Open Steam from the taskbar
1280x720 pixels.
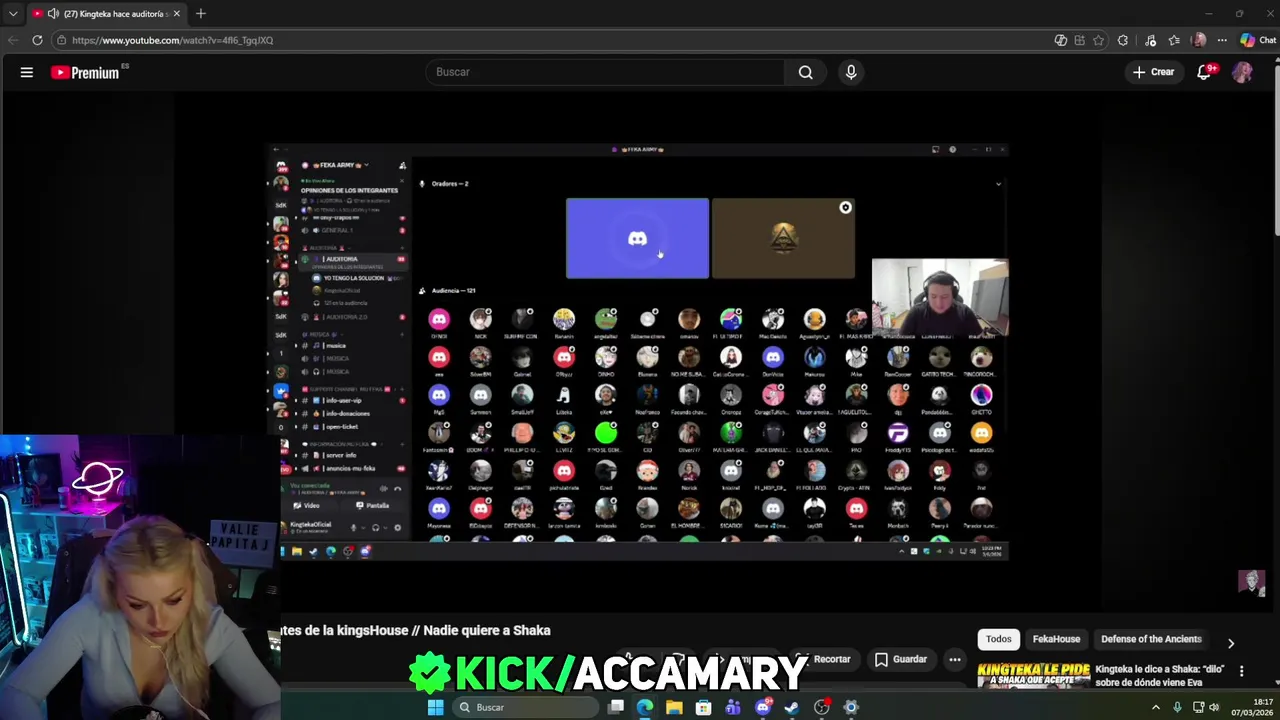click(792, 707)
